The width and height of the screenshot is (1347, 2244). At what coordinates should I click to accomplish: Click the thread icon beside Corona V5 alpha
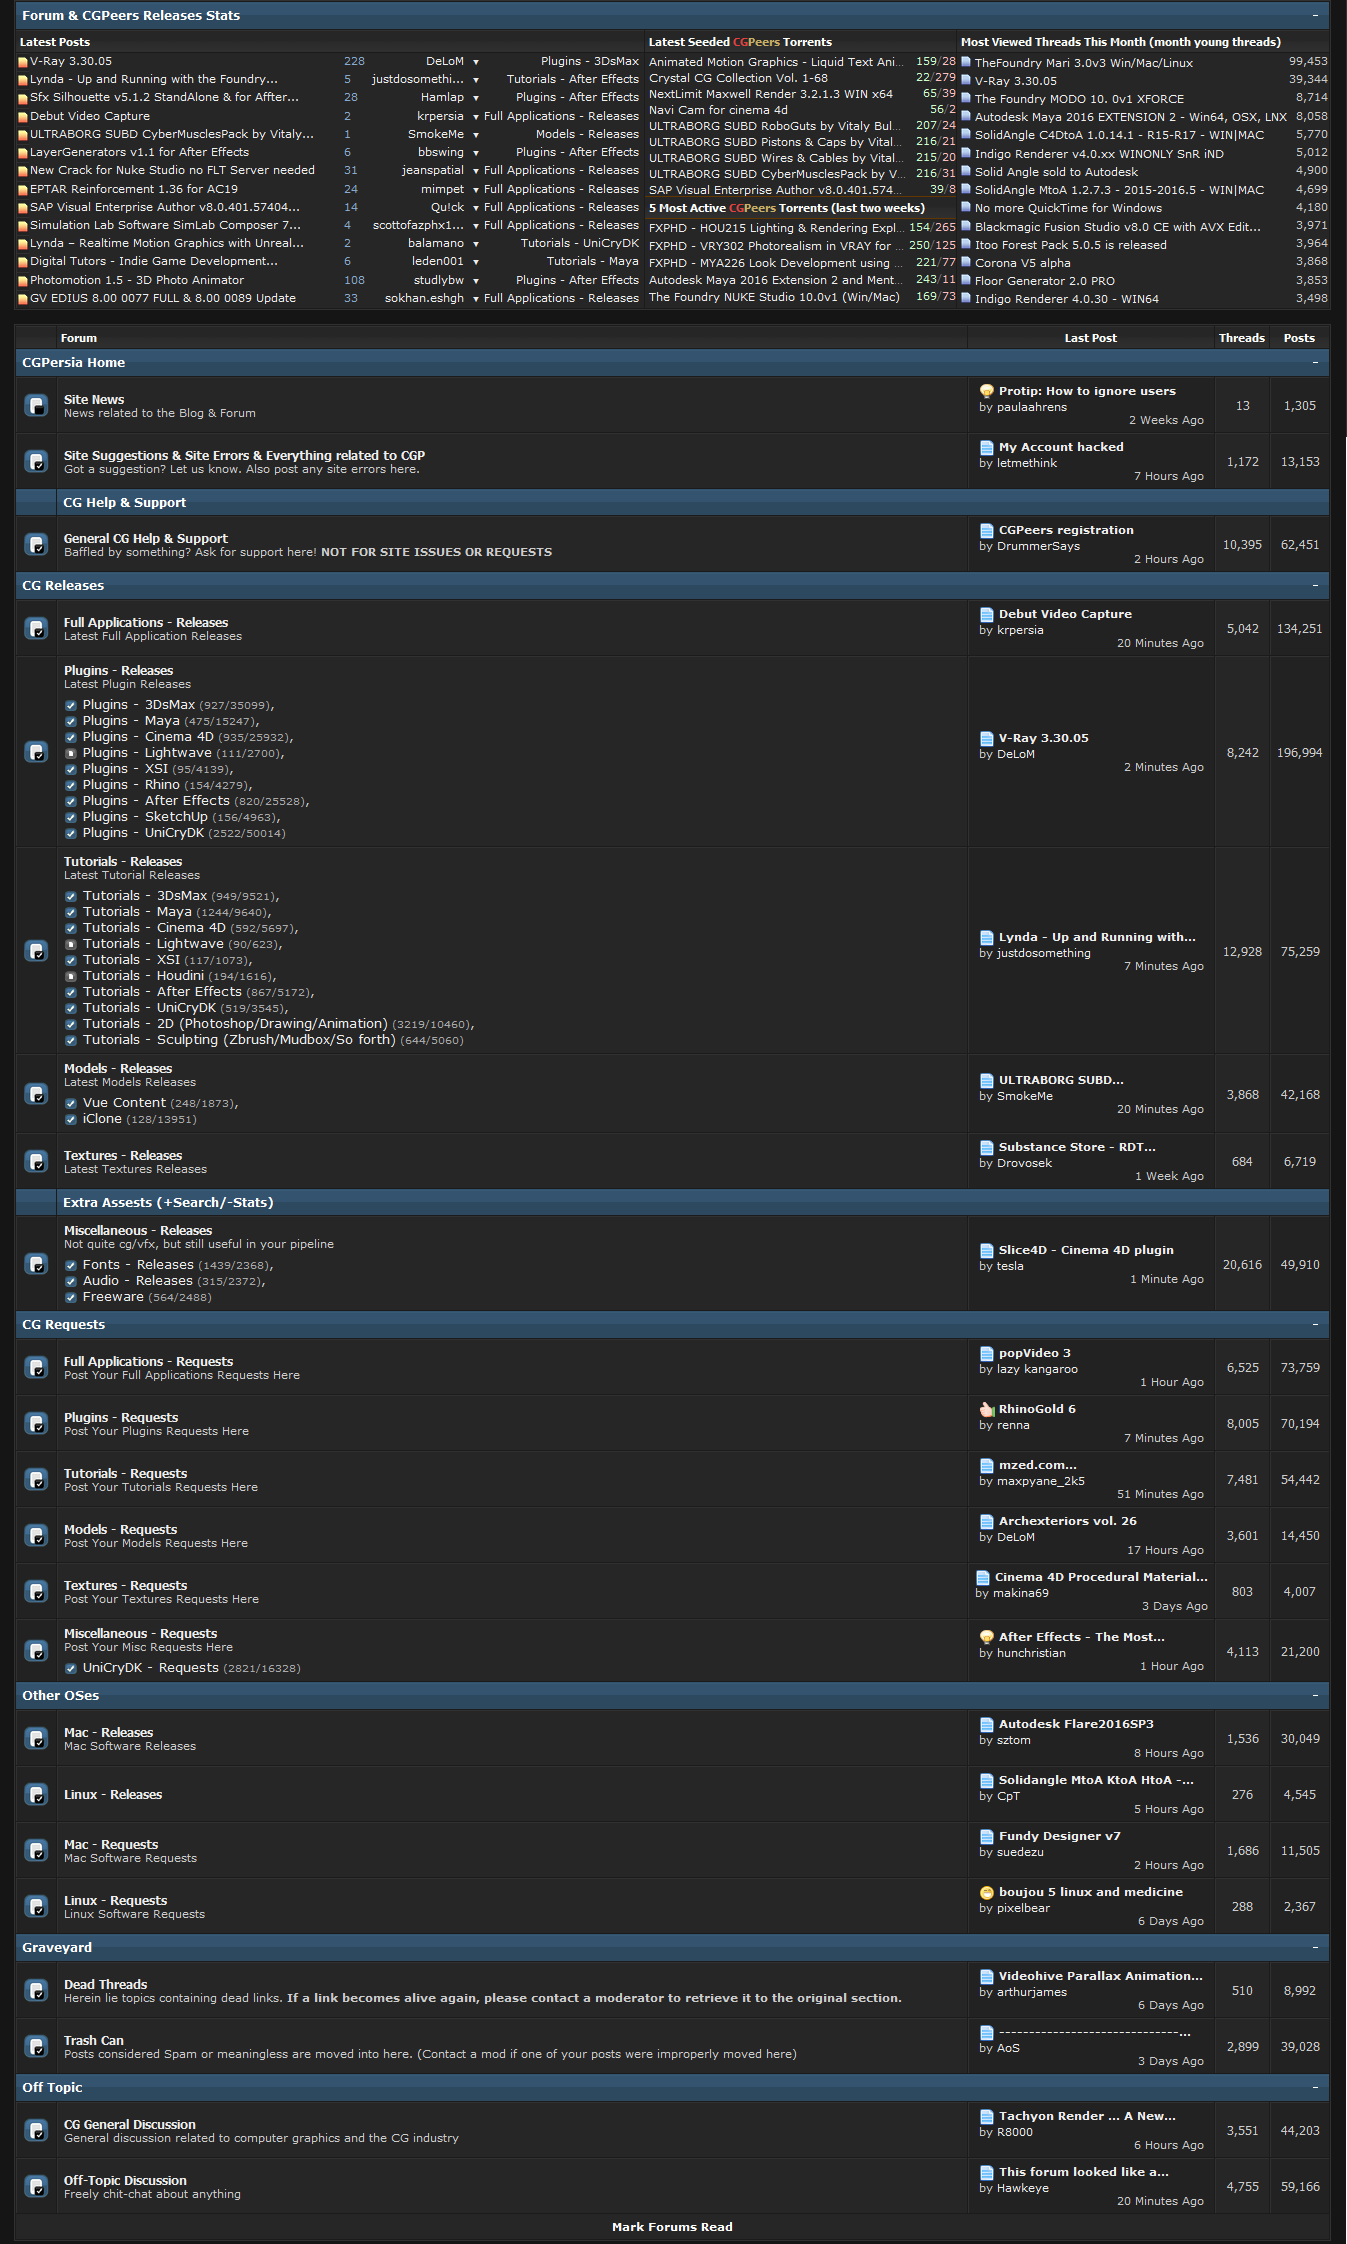966,262
